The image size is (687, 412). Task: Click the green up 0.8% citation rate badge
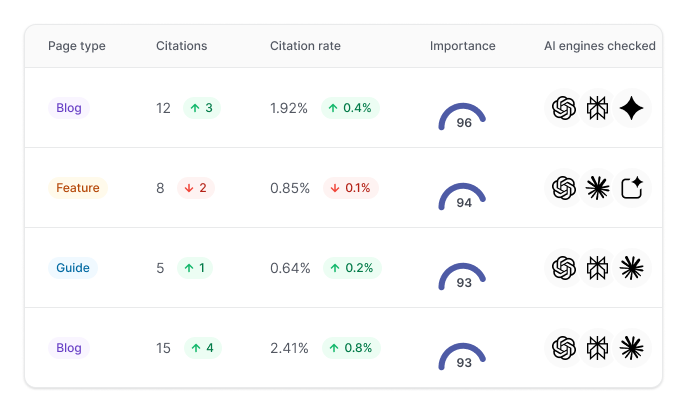[350, 348]
